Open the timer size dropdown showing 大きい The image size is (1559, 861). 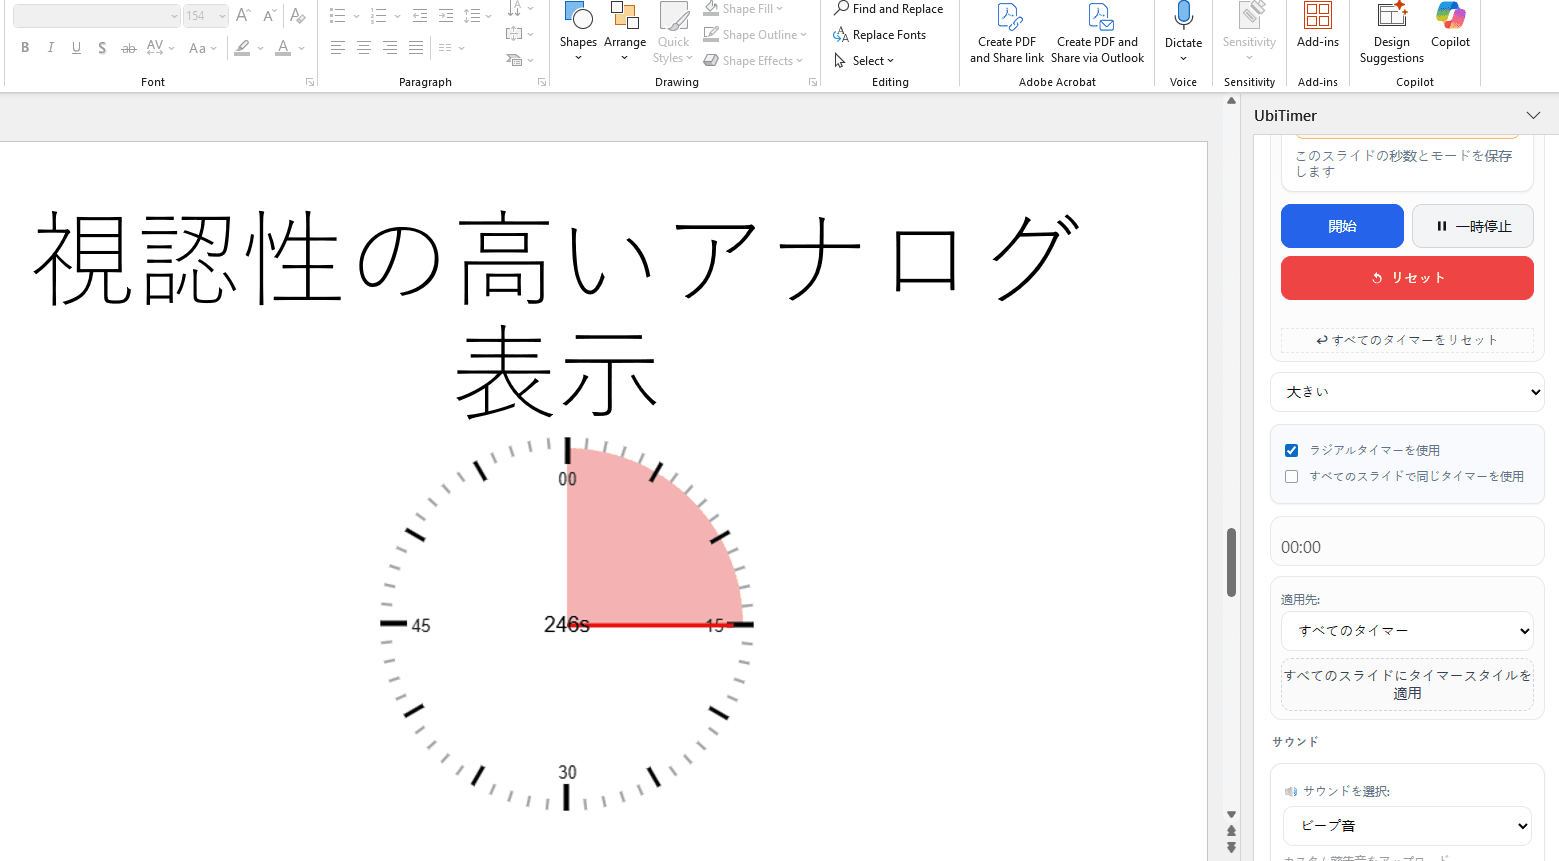point(1407,392)
